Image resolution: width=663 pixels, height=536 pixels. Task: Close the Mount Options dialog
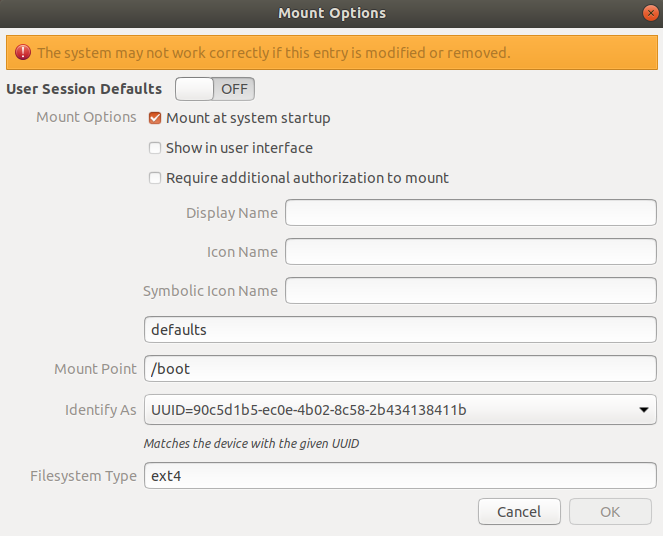tap(651, 13)
